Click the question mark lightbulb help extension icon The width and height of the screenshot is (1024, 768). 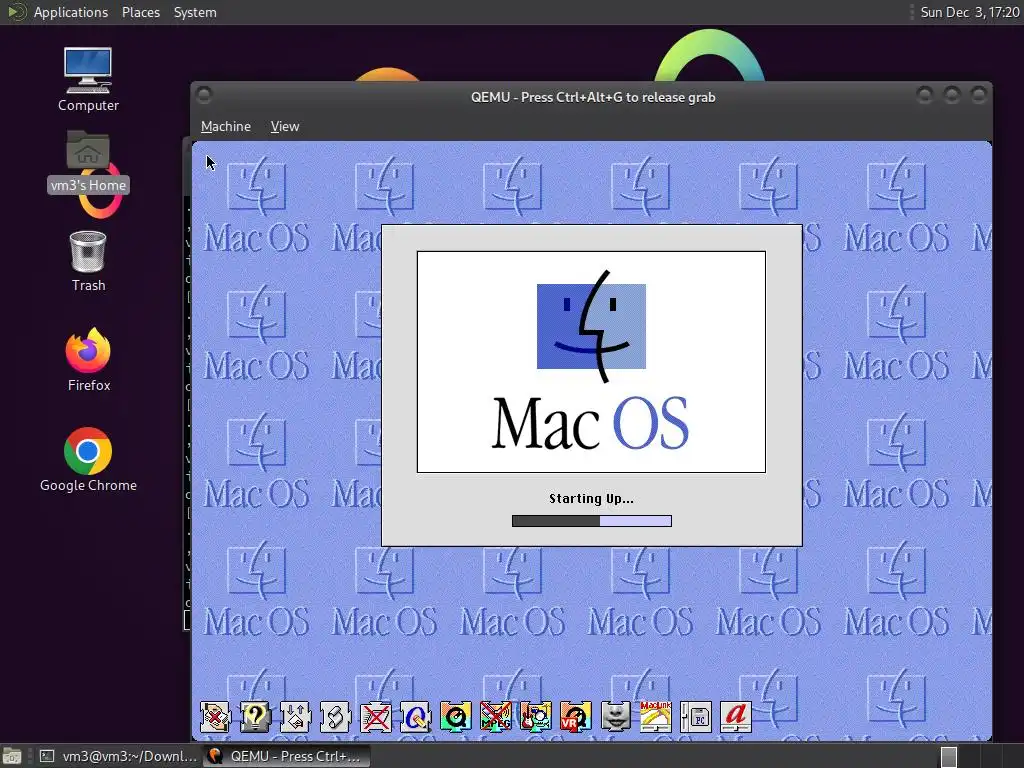(255, 716)
